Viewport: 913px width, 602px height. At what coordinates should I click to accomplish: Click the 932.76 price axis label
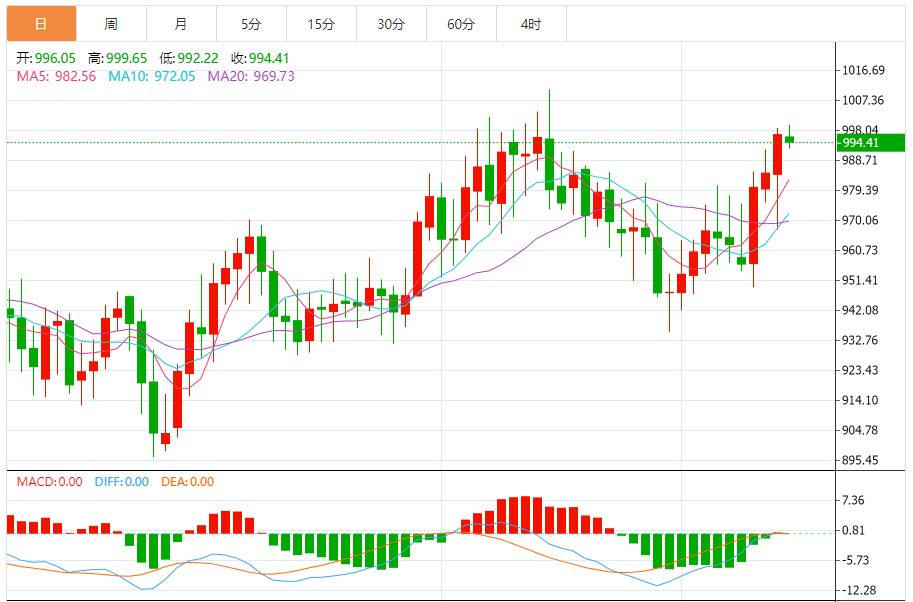tap(860, 340)
